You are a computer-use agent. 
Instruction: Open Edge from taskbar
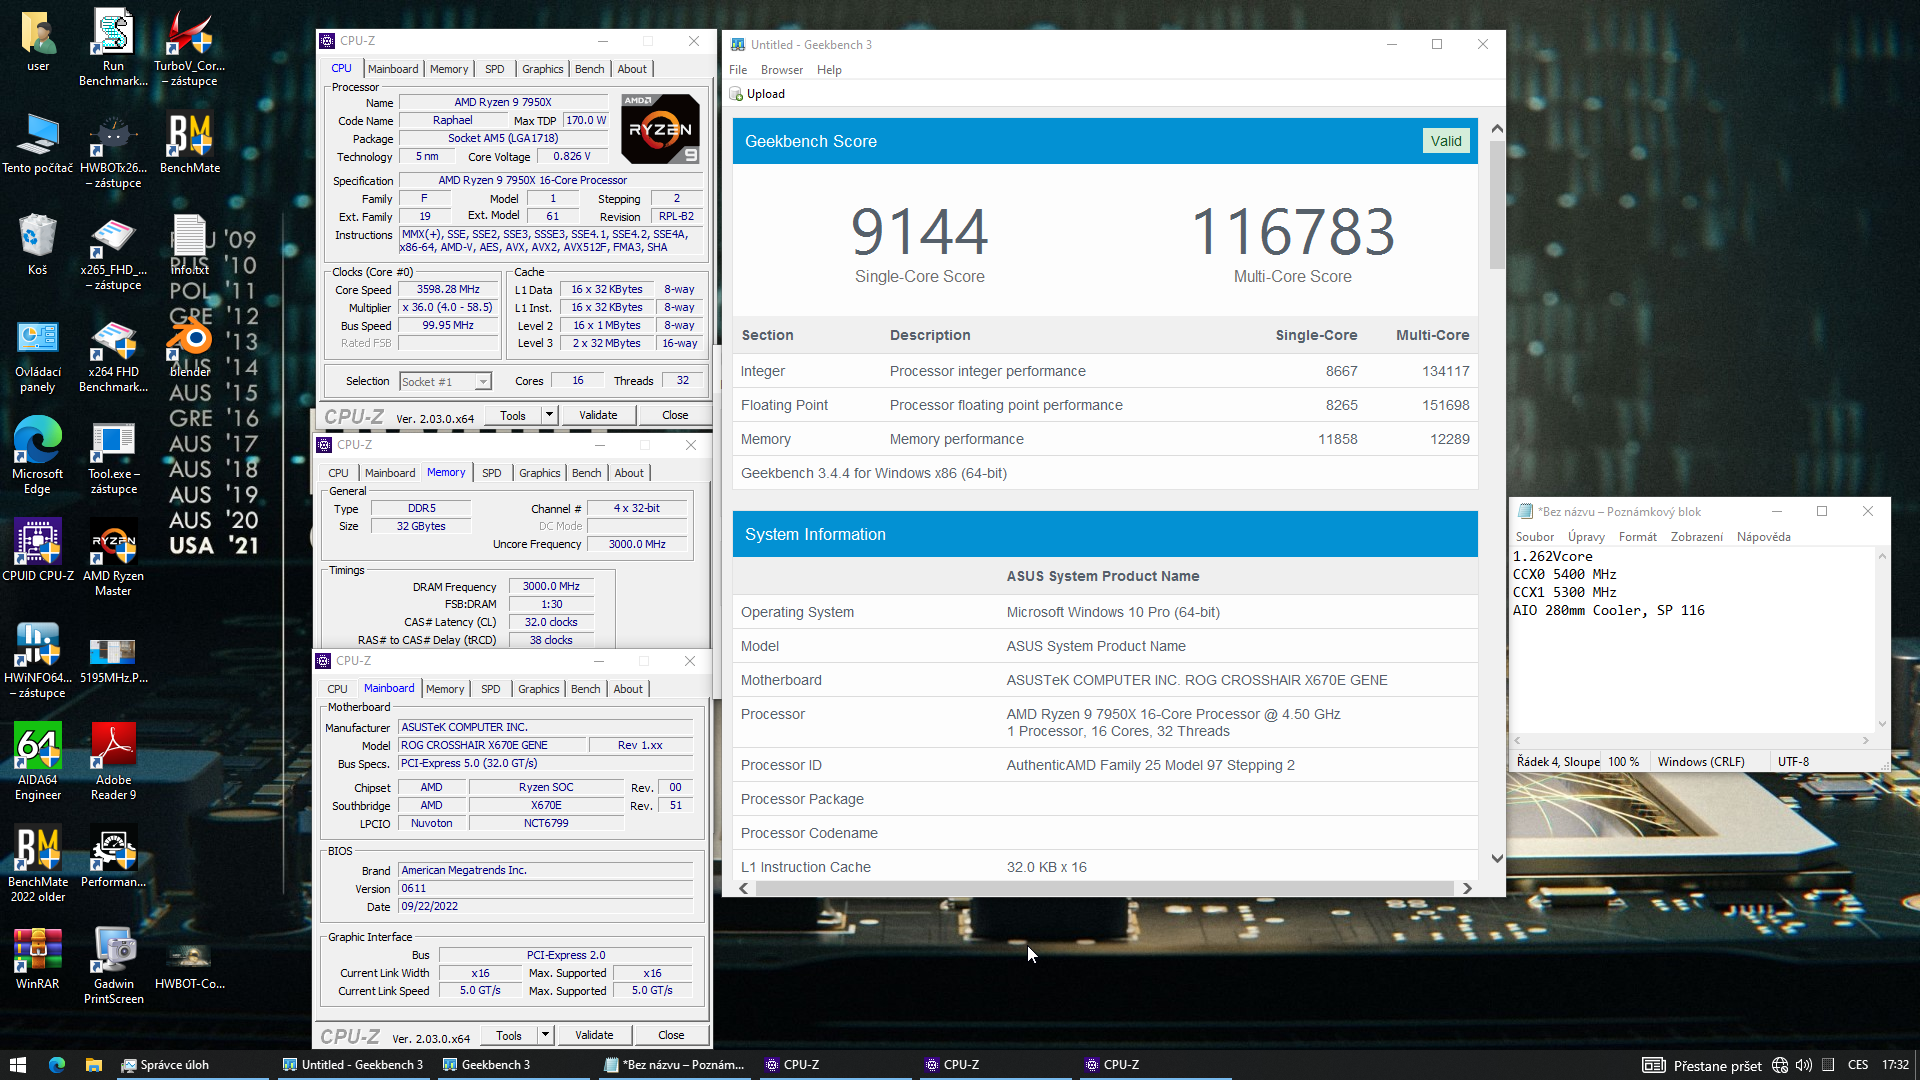[56, 1065]
